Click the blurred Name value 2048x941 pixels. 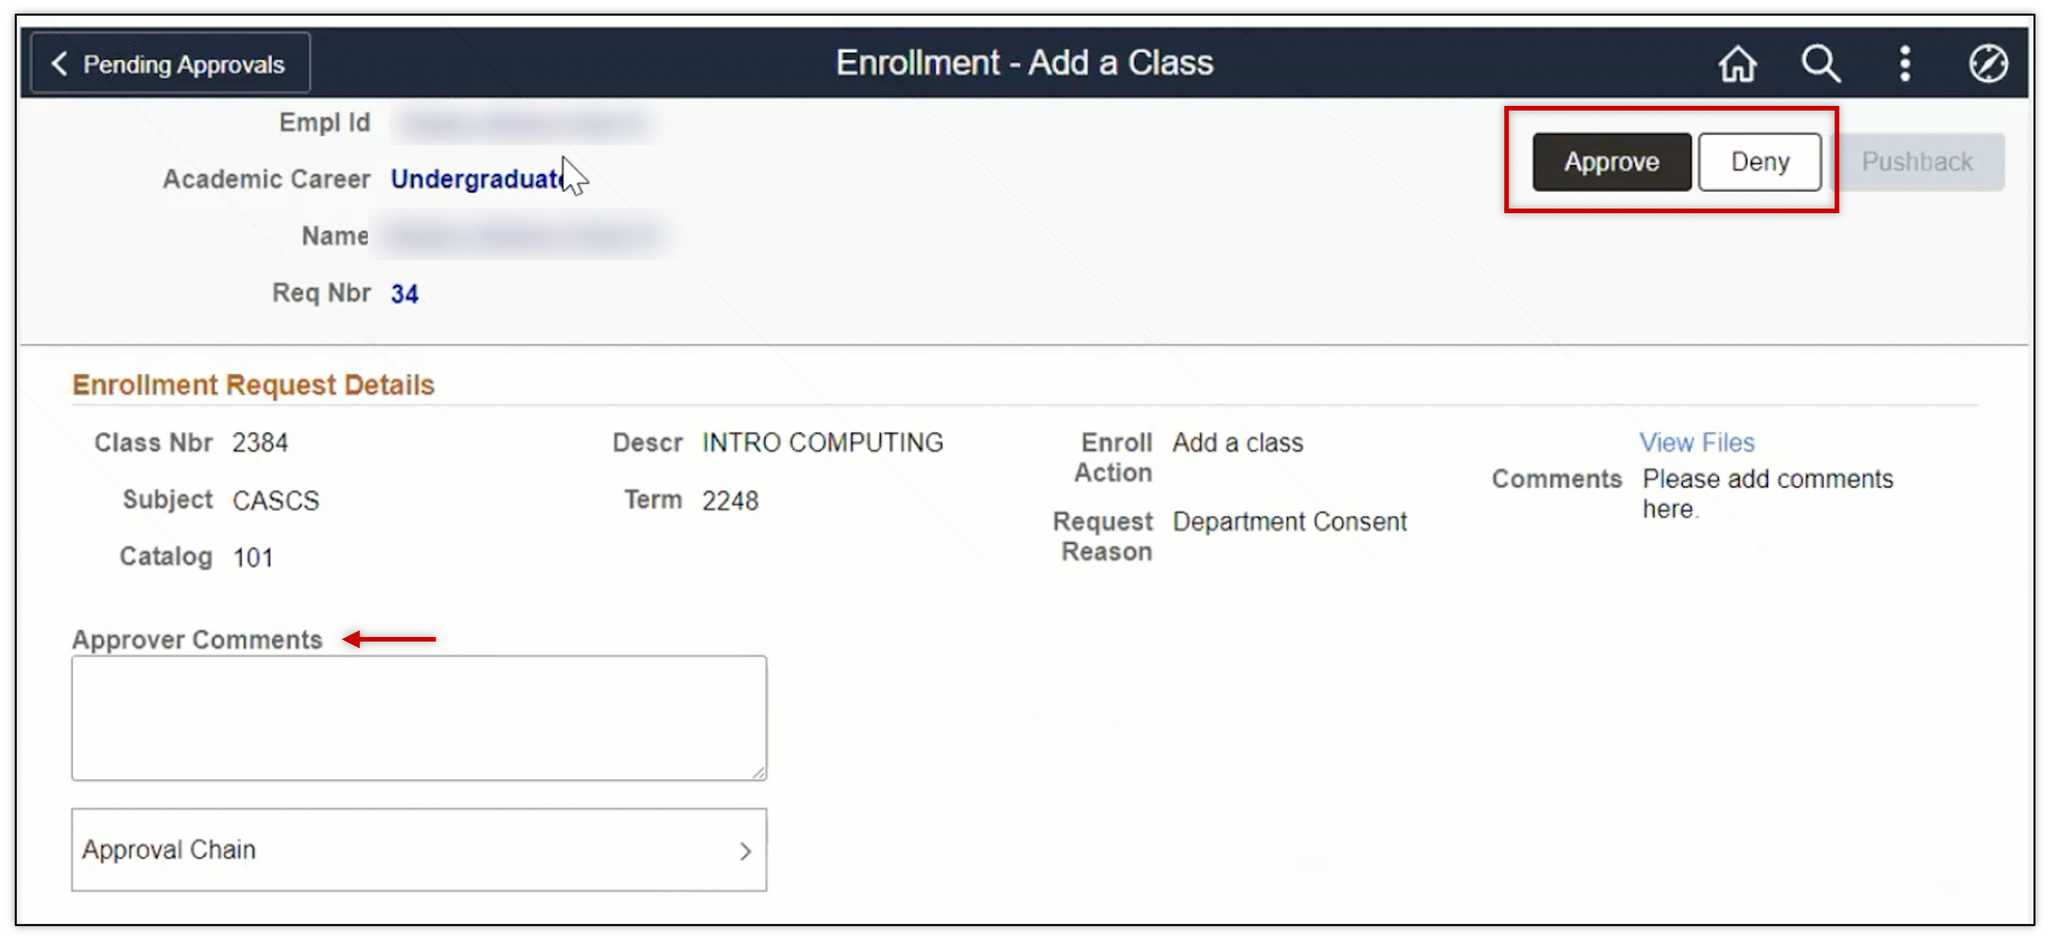click(x=523, y=236)
